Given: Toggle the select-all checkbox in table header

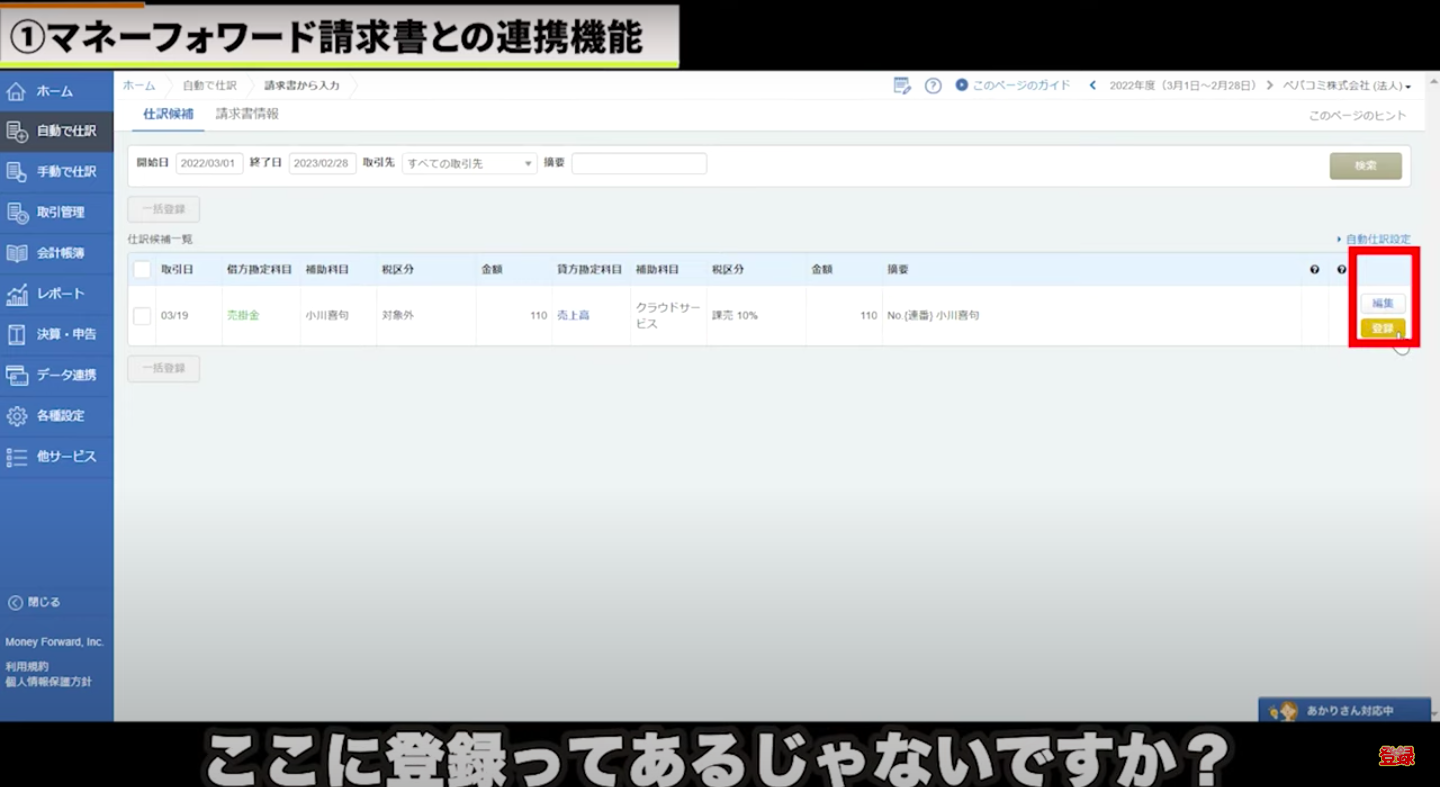Looking at the screenshot, I should 142,270.
